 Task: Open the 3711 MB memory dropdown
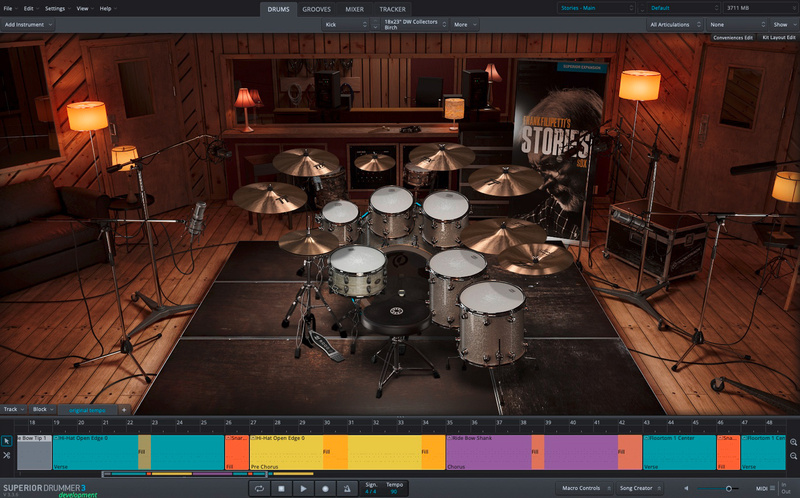[760, 8]
